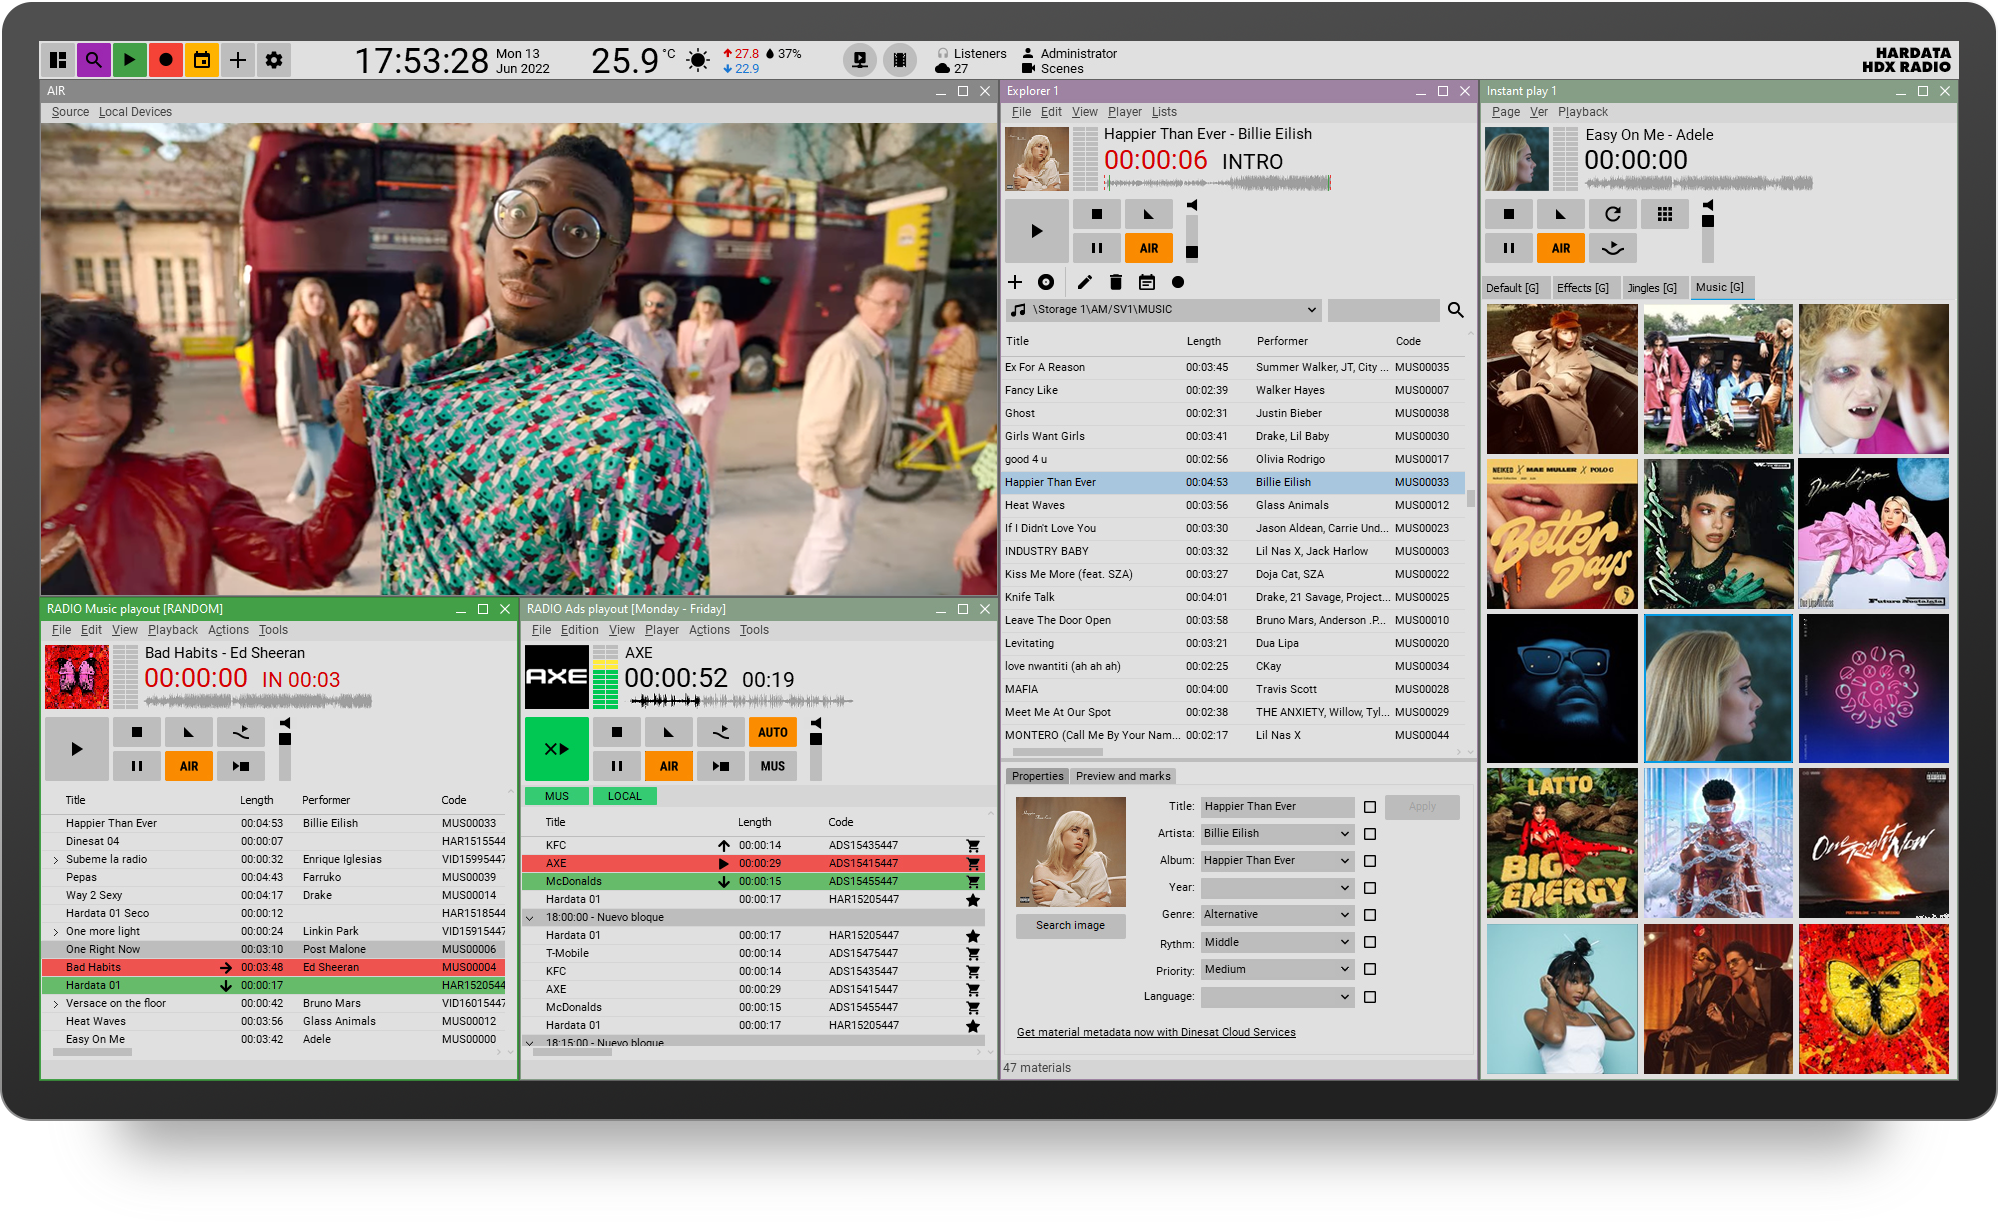Click the Title input field in Properties
The width and height of the screenshot is (1998, 1222).
coord(1277,807)
